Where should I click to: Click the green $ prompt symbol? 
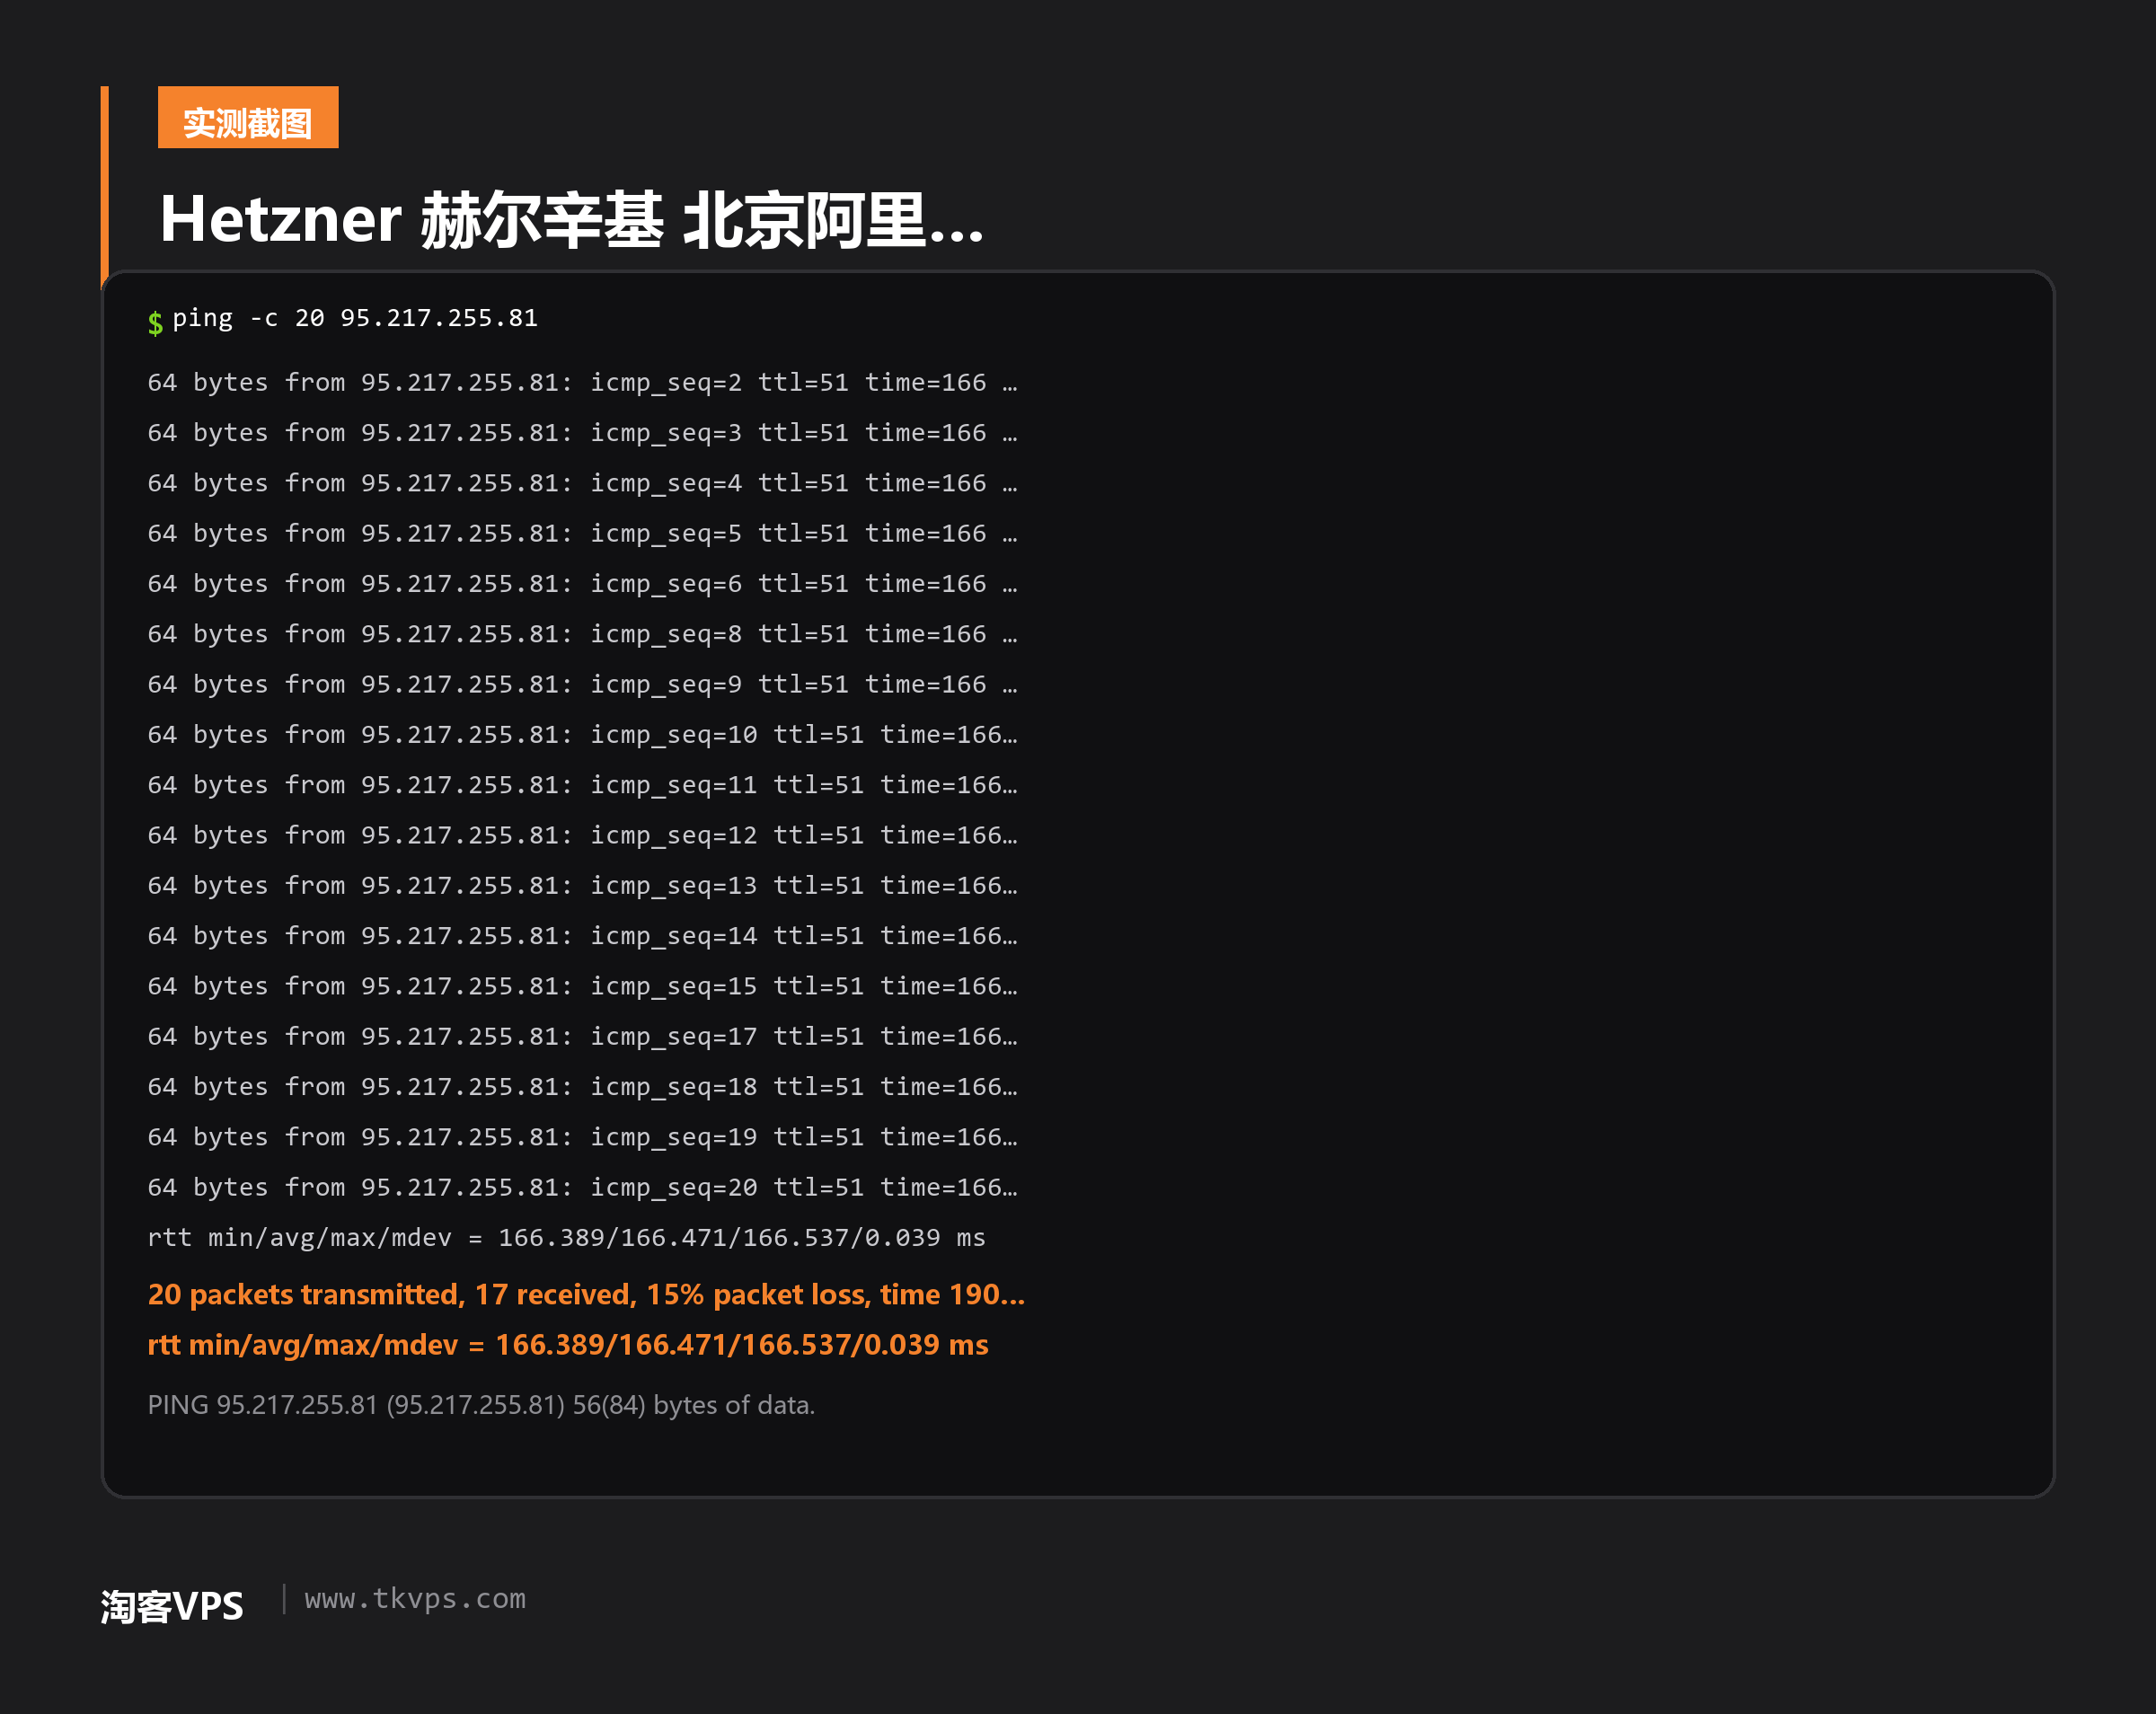point(155,323)
